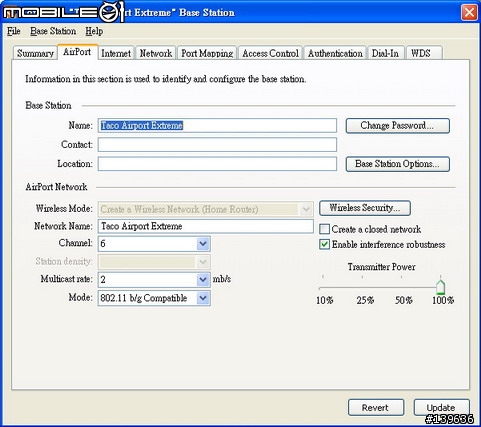Enable Create a closed network checkbox
The height and width of the screenshot is (427, 481).
[x=324, y=229]
